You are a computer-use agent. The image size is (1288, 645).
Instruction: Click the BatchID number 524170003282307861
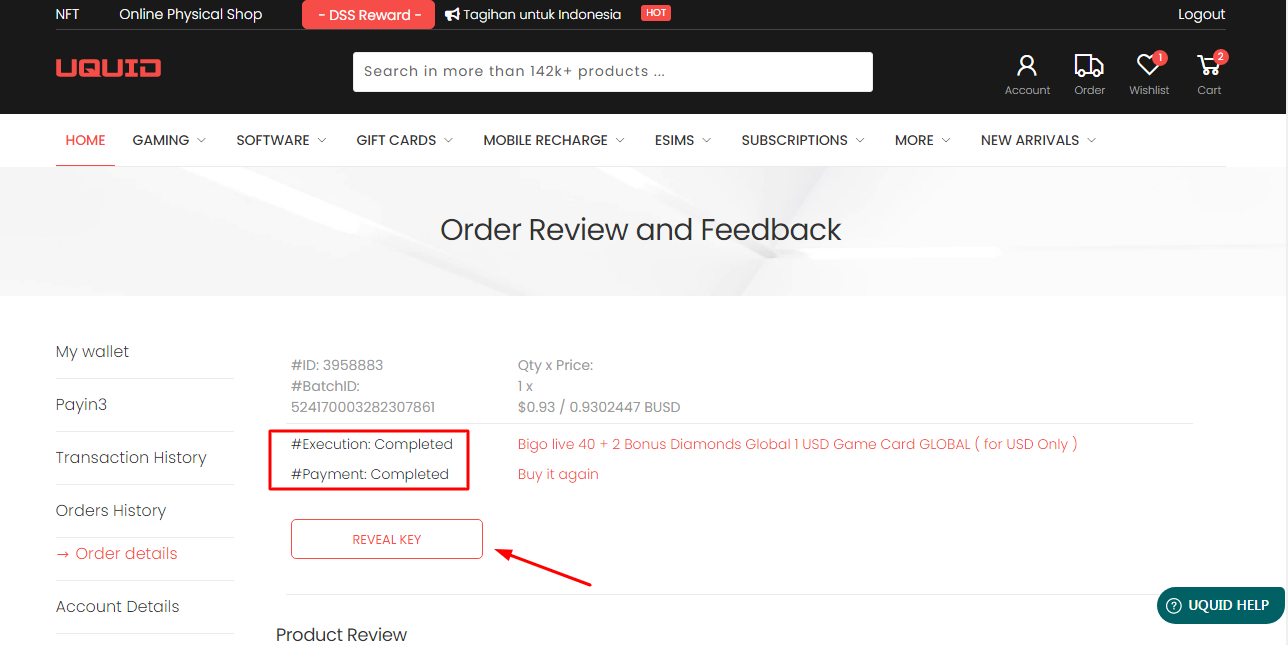[363, 407]
